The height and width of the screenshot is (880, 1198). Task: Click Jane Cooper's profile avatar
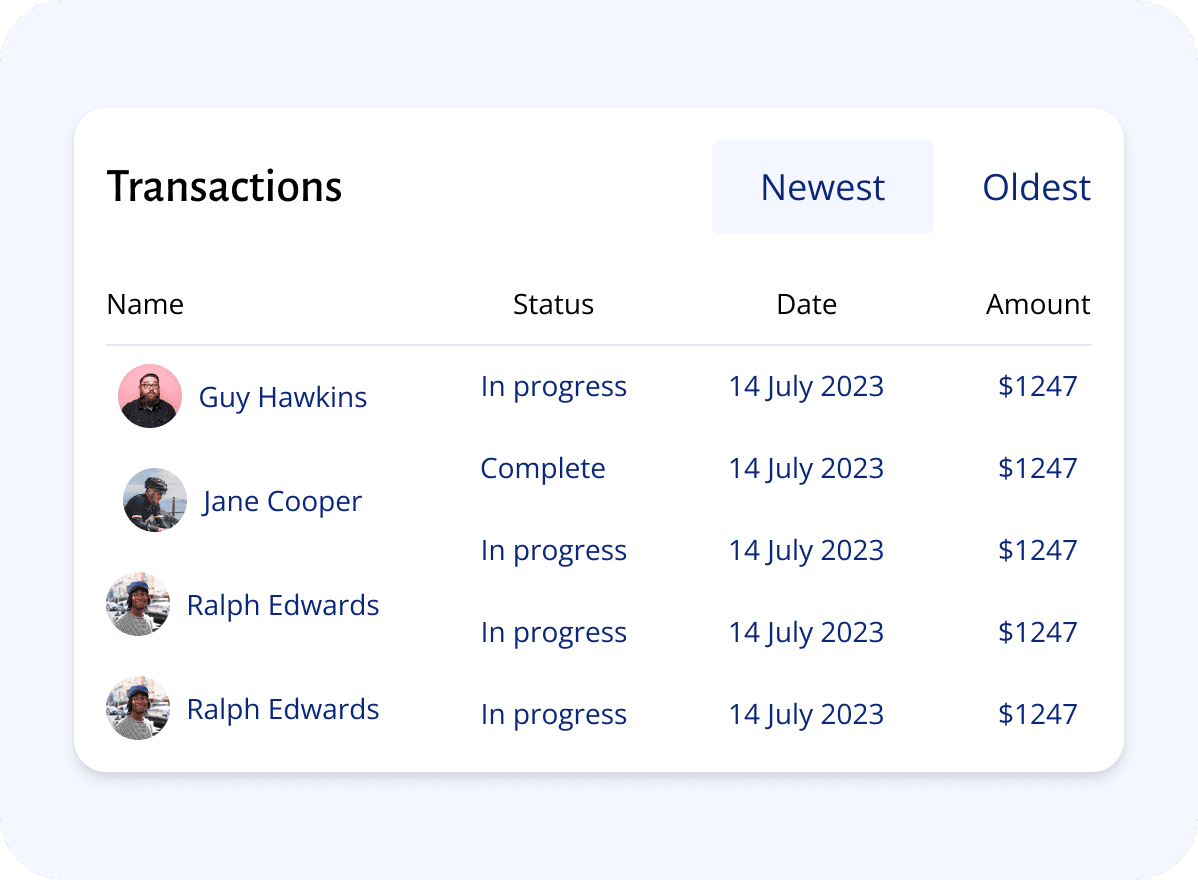[x=155, y=500]
